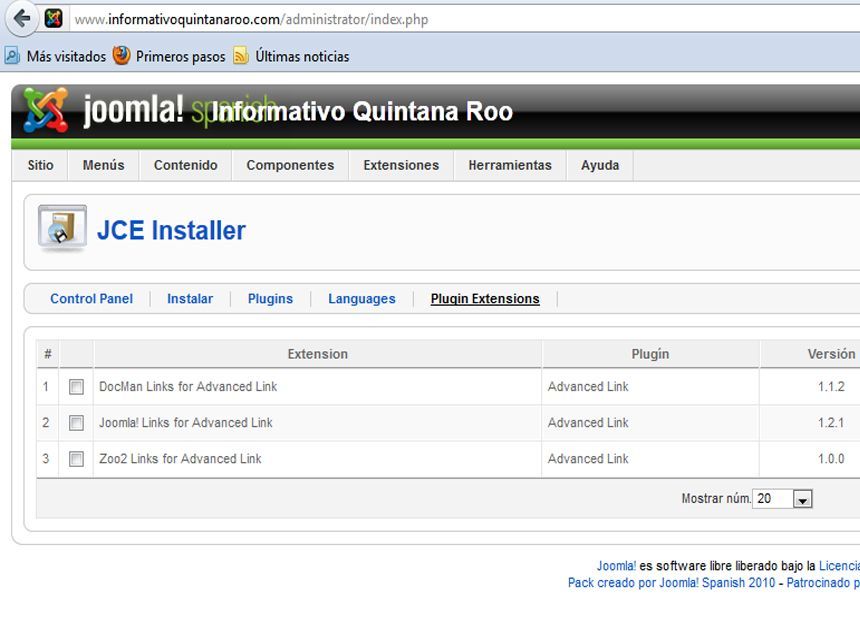
Task: Open the Últimas noticias bookmark
Action: (302, 56)
